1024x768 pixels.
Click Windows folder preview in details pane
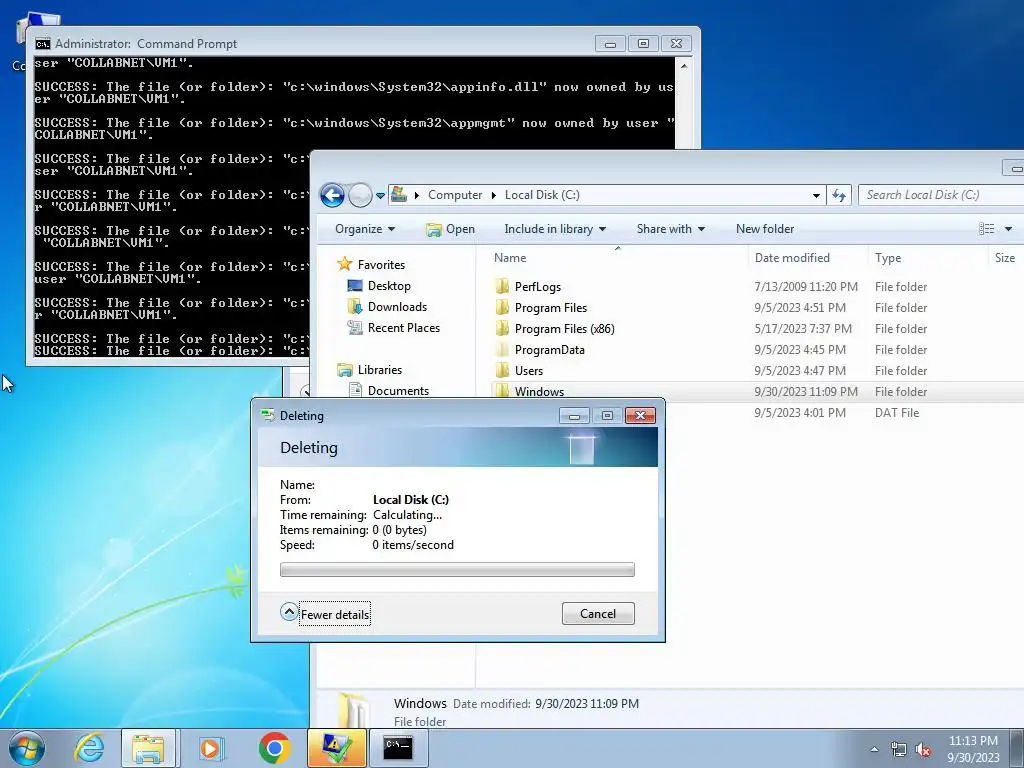(x=355, y=711)
